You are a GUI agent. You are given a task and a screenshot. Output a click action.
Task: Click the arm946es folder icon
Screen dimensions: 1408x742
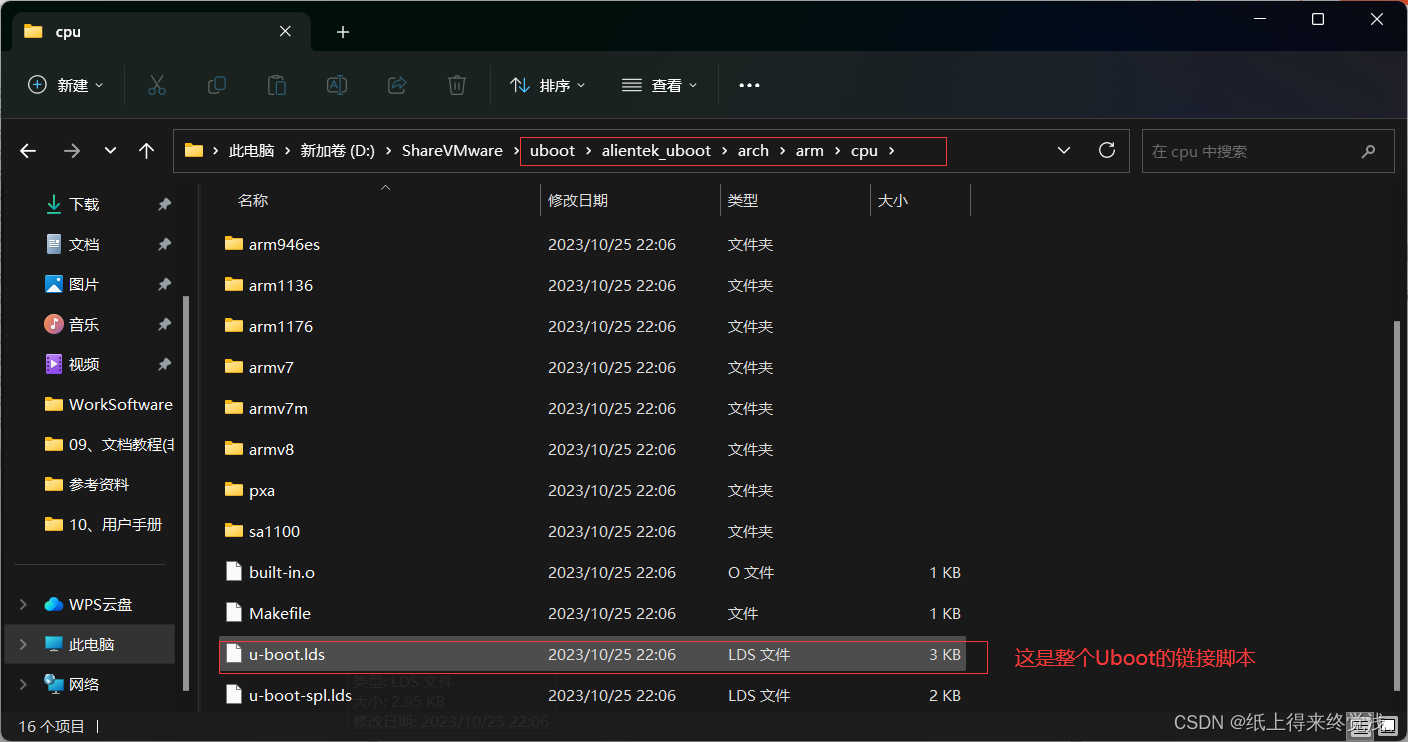click(234, 244)
